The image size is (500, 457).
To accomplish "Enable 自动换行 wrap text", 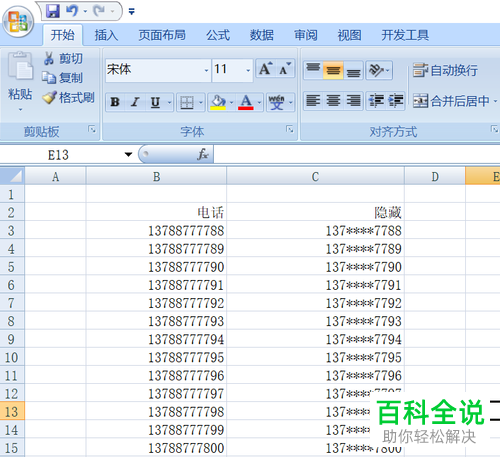I will (x=445, y=70).
